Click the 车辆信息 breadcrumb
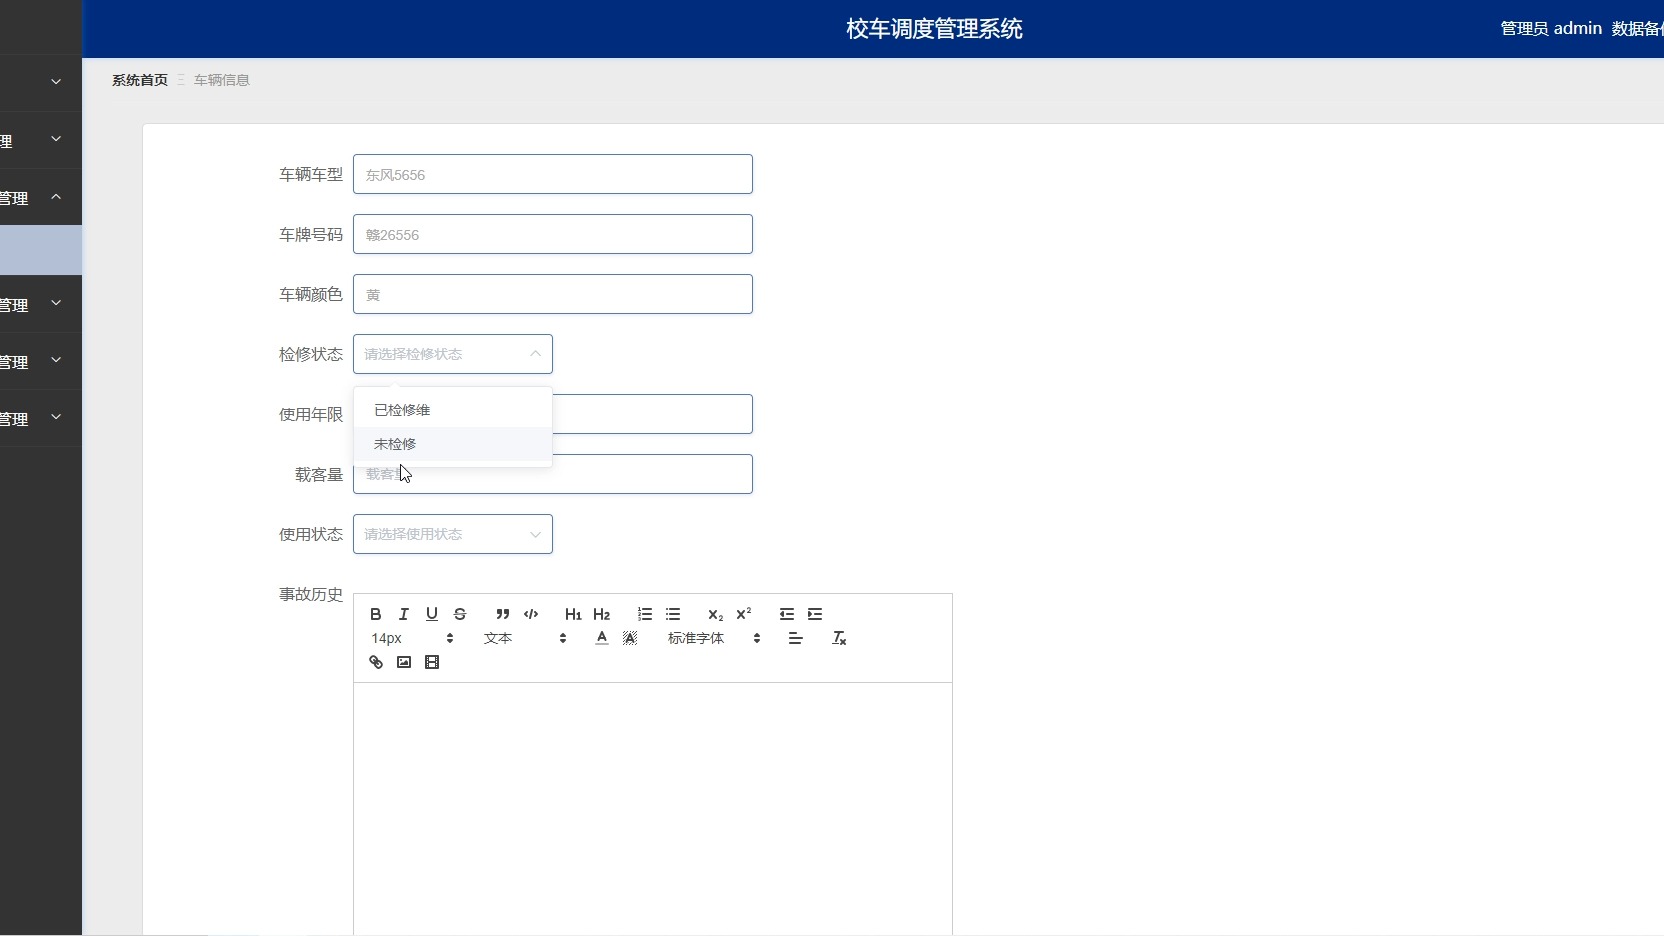Image resolution: width=1664 pixels, height=936 pixels. coord(222,80)
